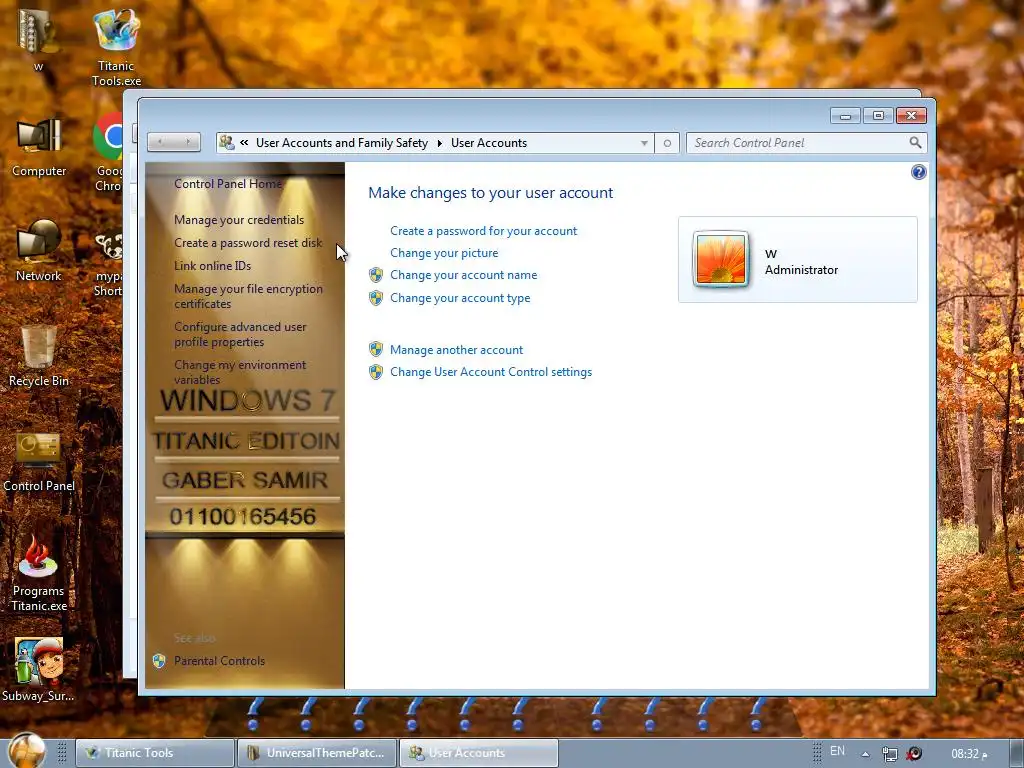
Task: Expand the breadcrumb double chevron
Action: (x=244, y=142)
